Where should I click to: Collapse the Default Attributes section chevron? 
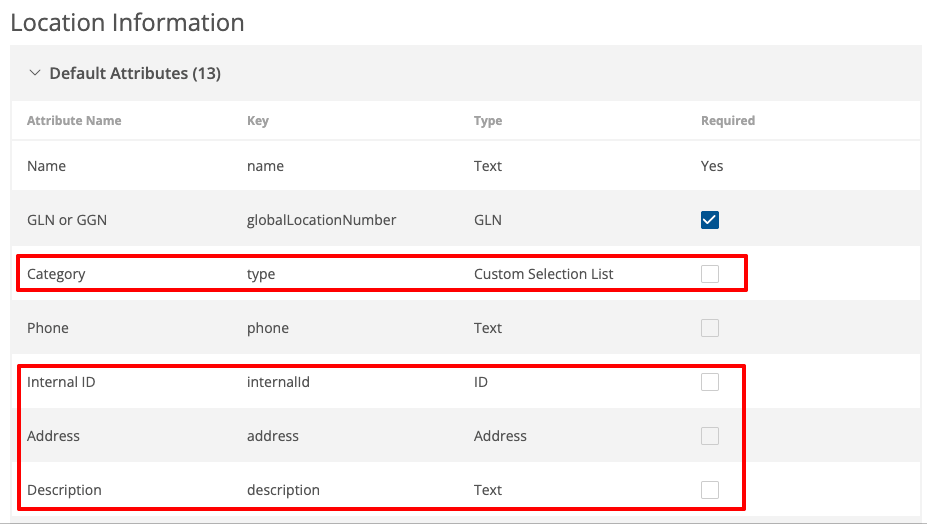(35, 73)
